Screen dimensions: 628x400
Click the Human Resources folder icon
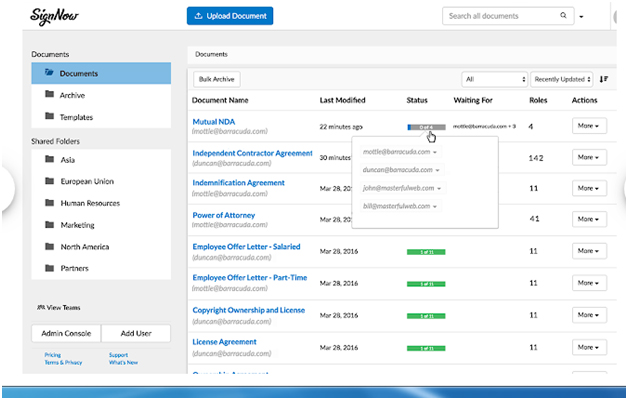pyautogui.click(x=49, y=203)
